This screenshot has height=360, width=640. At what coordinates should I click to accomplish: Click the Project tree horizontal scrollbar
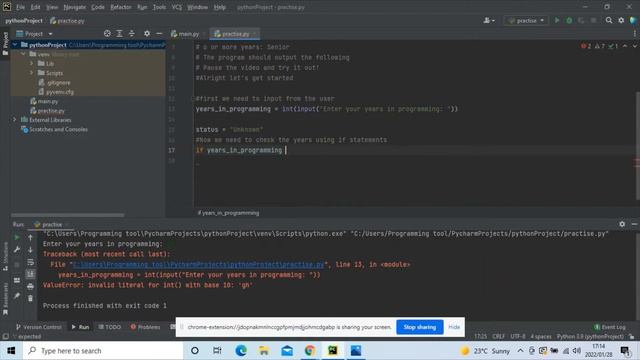68,215
